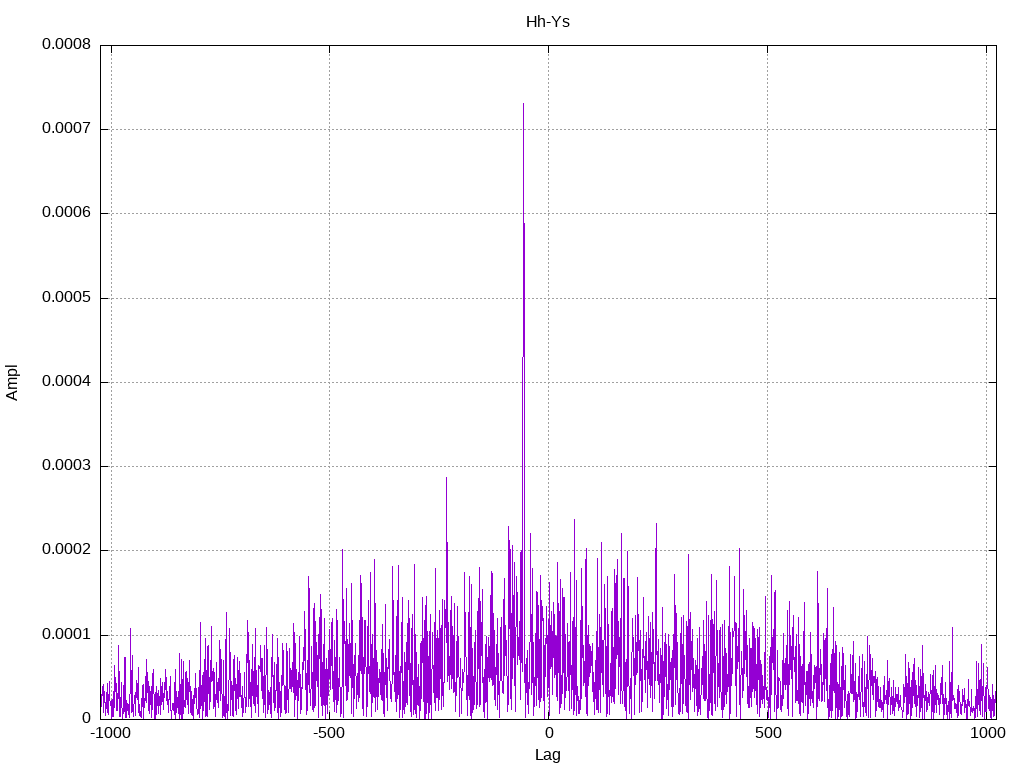
Task: Click the tallest peak tip near 0.00073
Action: click(x=523, y=104)
